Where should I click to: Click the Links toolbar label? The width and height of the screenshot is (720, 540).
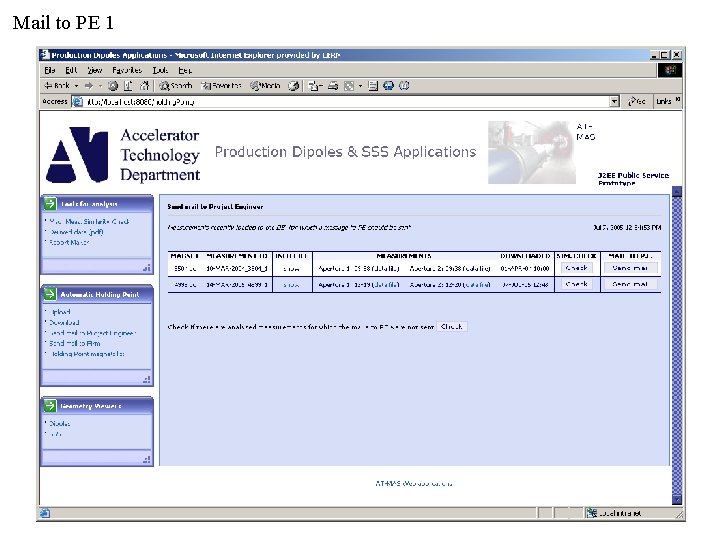(x=664, y=101)
